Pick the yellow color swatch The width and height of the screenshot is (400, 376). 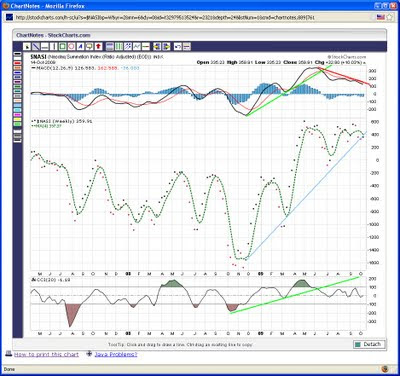(x=17, y=119)
